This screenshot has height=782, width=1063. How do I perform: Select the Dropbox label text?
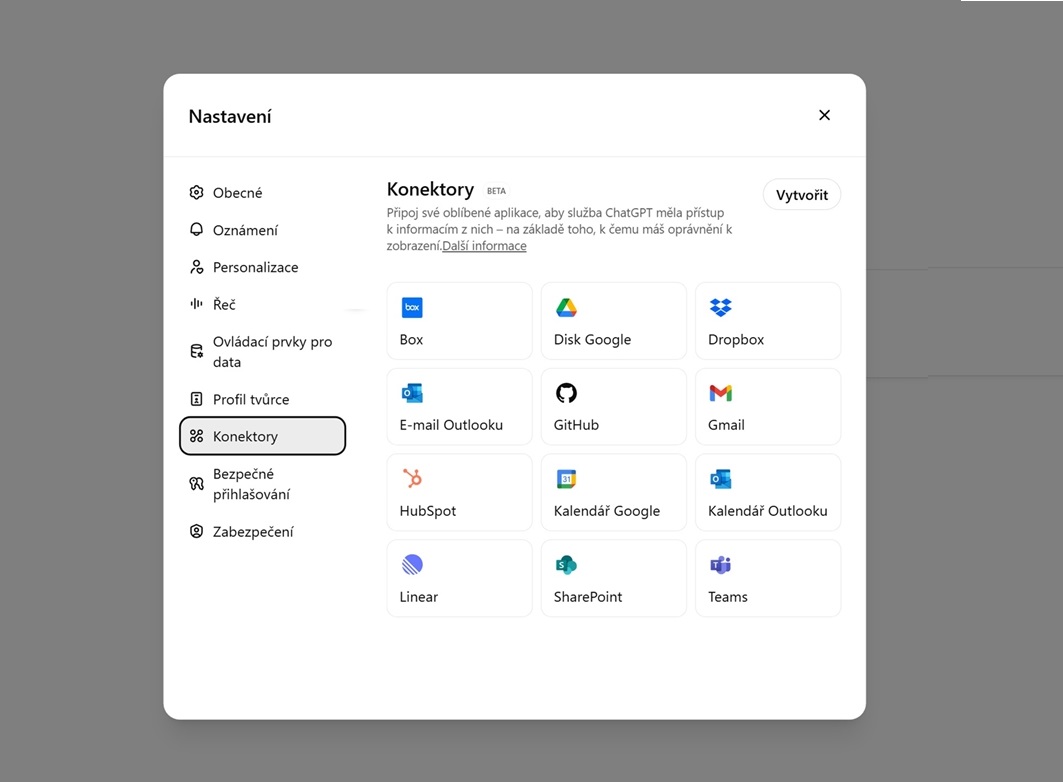pyautogui.click(x=736, y=339)
